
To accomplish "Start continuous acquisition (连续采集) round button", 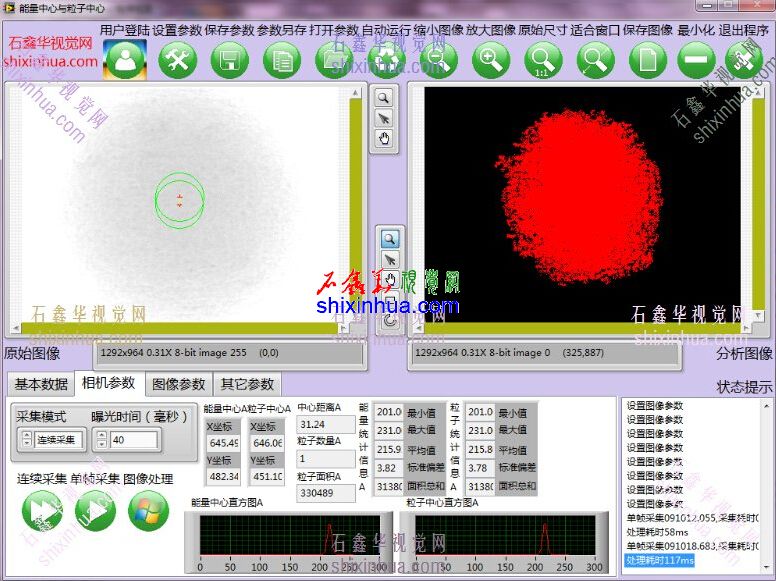I will [x=42, y=511].
